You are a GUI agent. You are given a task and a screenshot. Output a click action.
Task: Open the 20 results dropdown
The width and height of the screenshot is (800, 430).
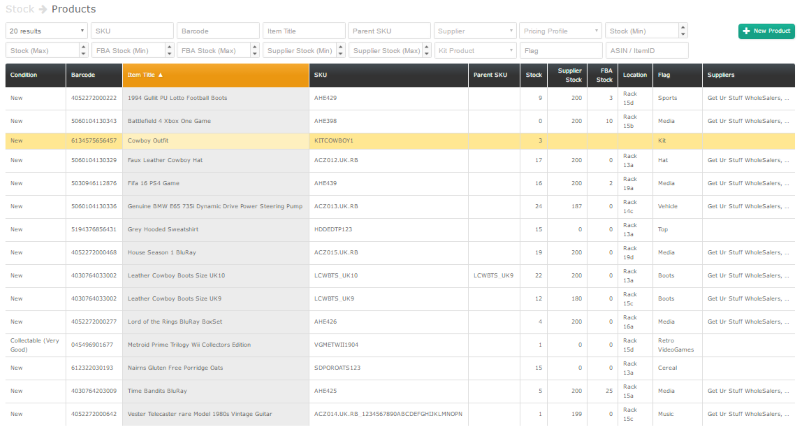click(46, 31)
